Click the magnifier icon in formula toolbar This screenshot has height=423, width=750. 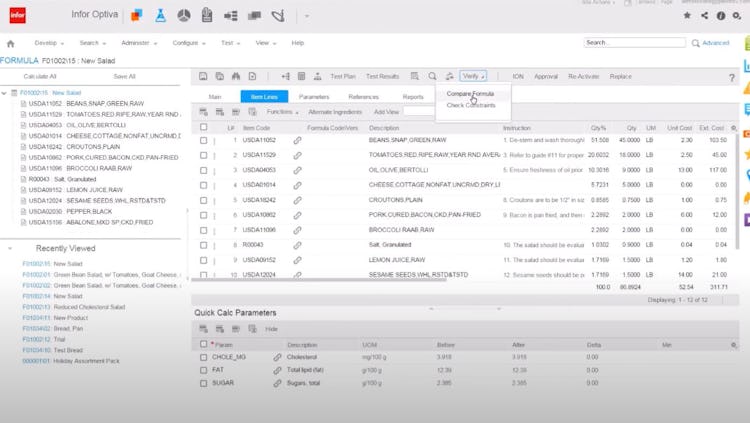(x=432, y=76)
